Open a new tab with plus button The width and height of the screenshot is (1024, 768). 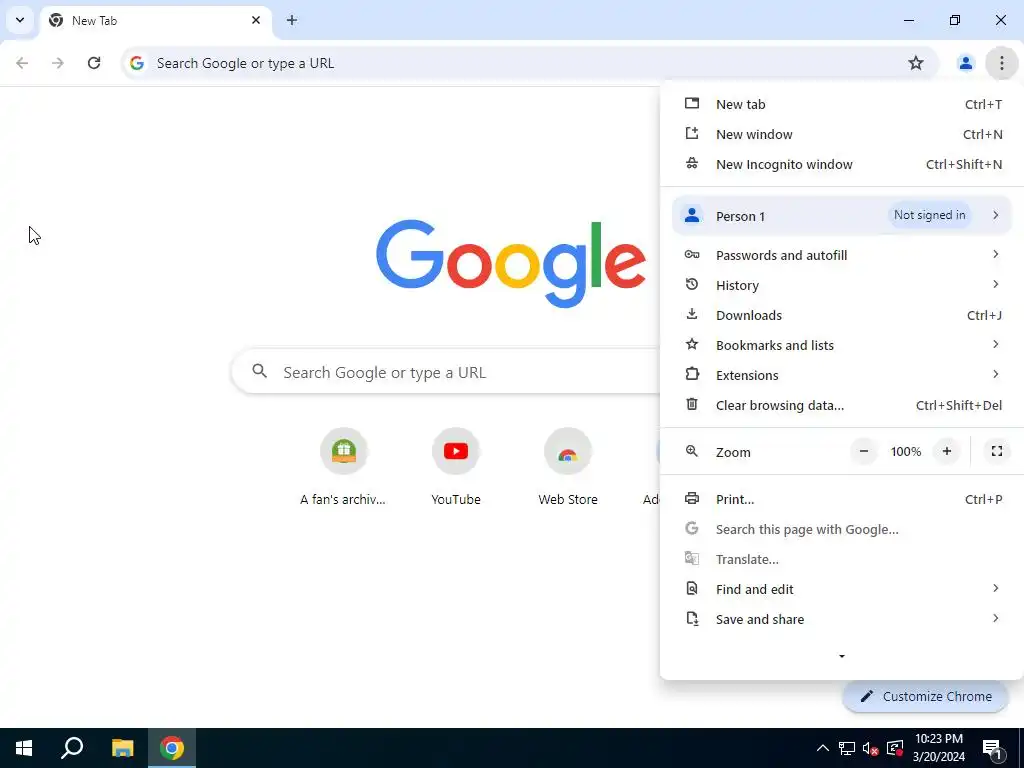292,20
